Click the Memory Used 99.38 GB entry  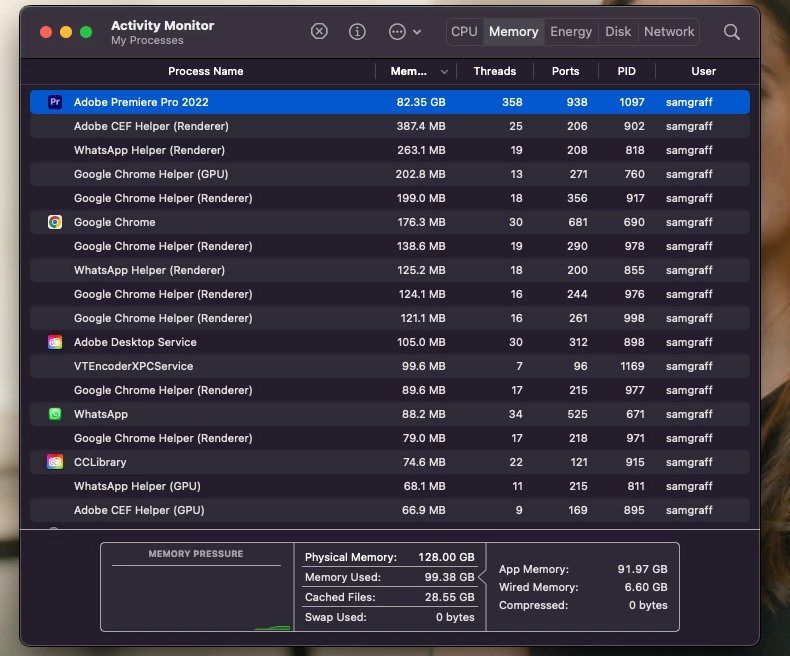(x=389, y=577)
